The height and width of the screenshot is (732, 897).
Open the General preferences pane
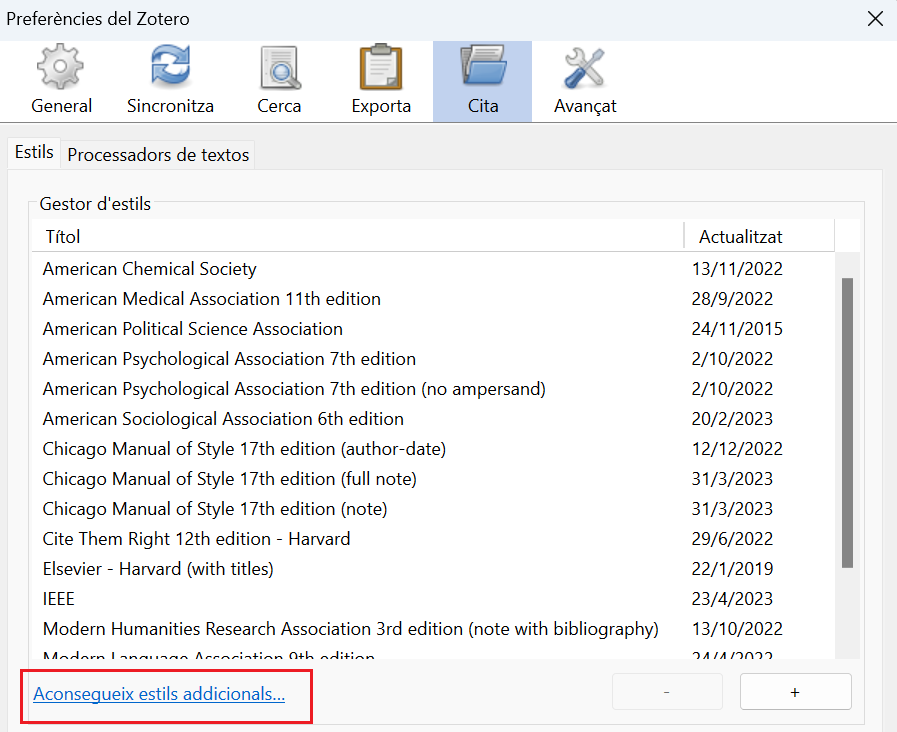click(x=61, y=81)
